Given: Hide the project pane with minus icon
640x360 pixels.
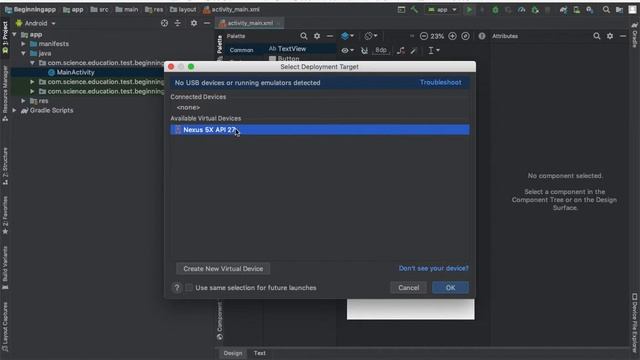Looking at the screenshot, I should pos(207,23).
